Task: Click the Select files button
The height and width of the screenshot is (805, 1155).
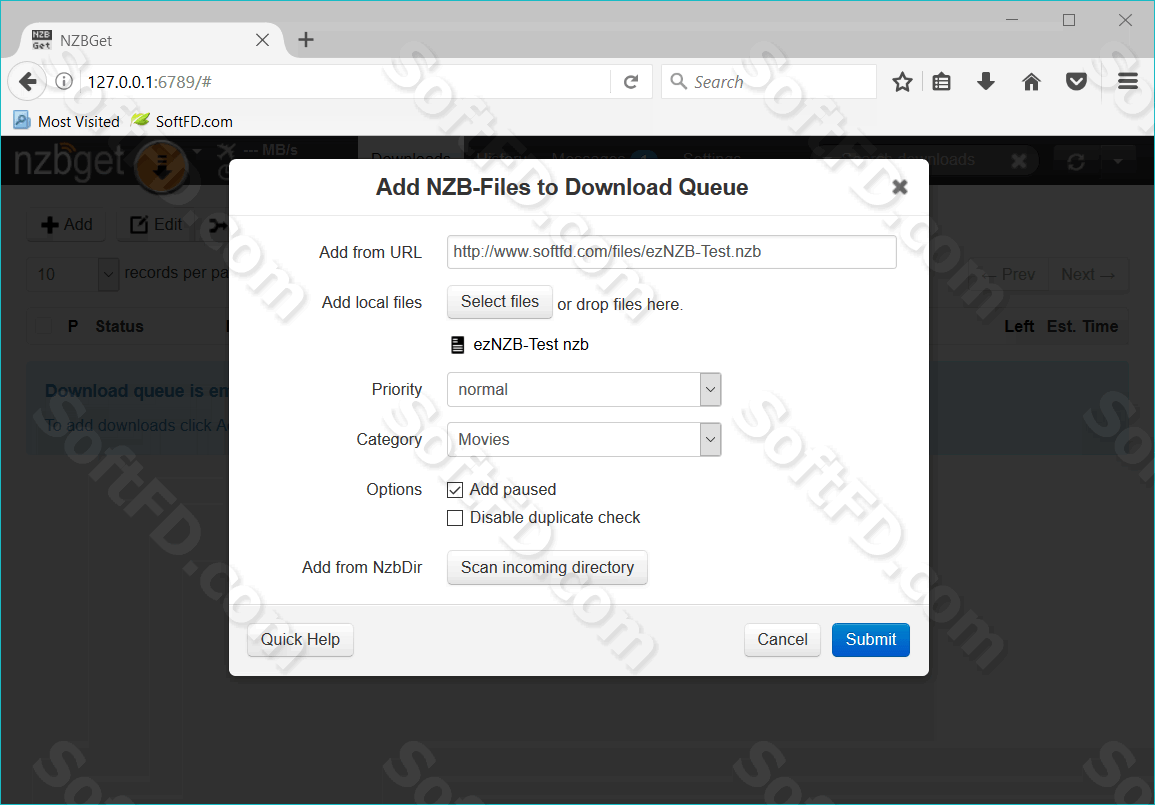Action: pyautogui.click(x=499, y=302)
